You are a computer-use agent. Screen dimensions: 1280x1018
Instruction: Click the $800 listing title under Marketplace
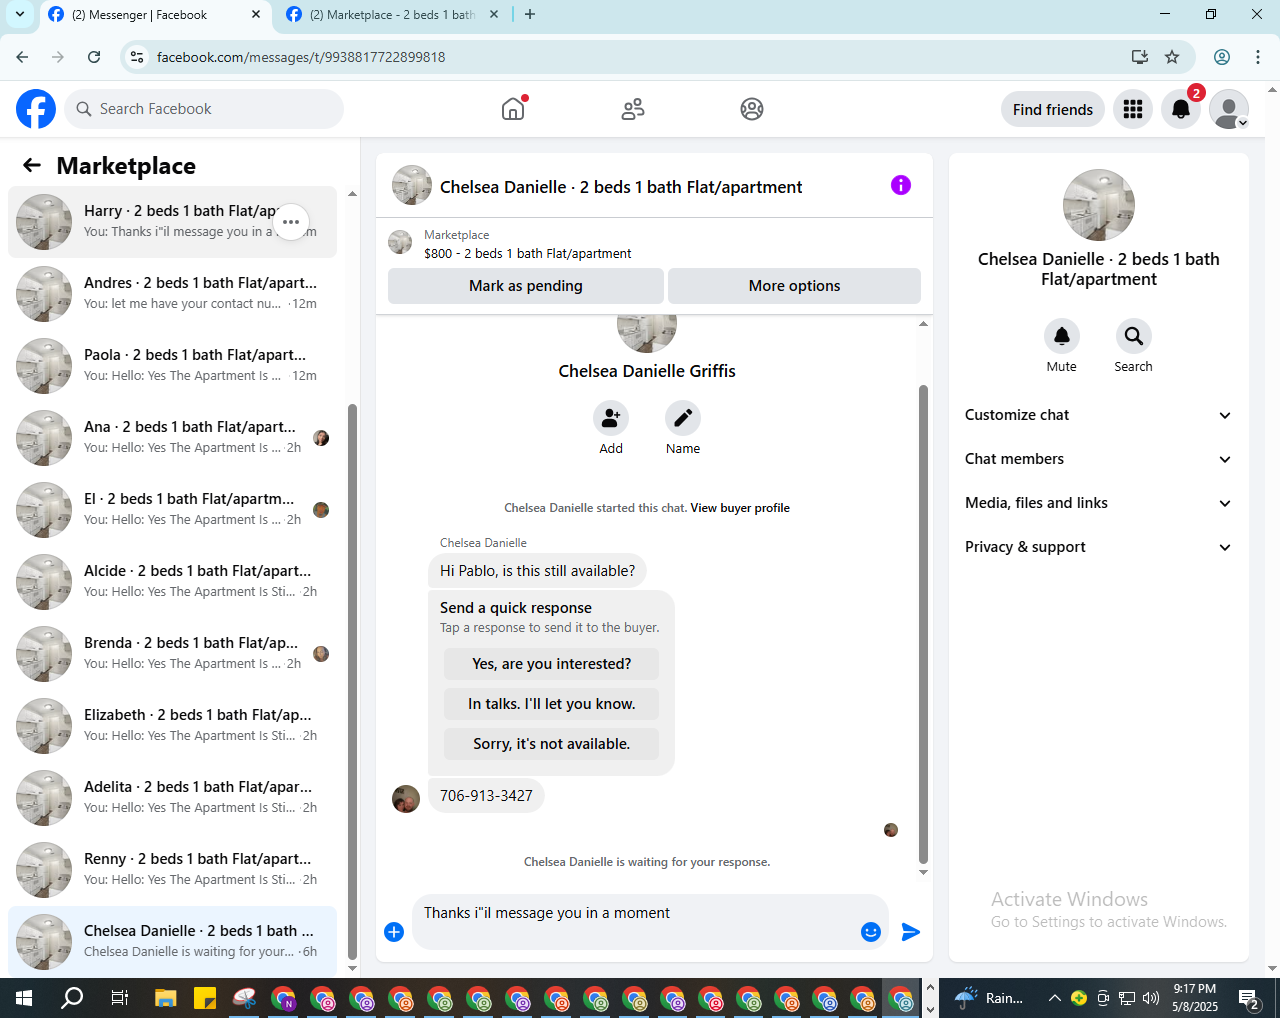(527, 254)
